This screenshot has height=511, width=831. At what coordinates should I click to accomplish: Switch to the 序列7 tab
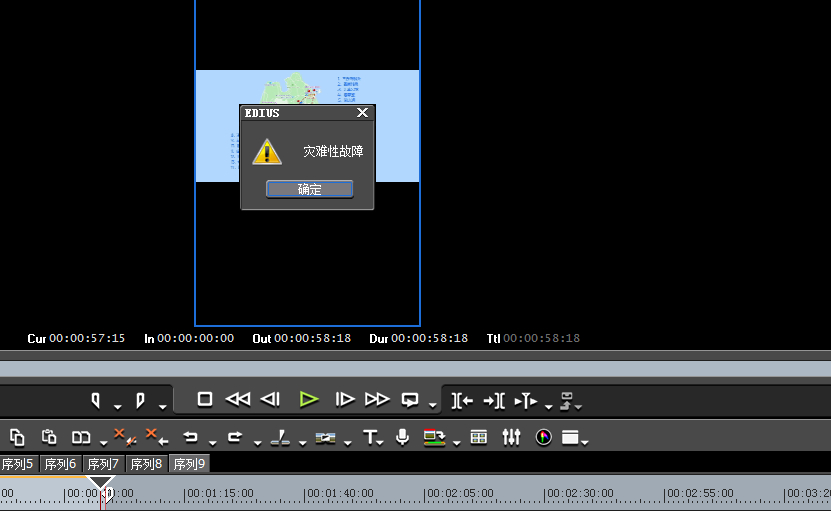103,464
